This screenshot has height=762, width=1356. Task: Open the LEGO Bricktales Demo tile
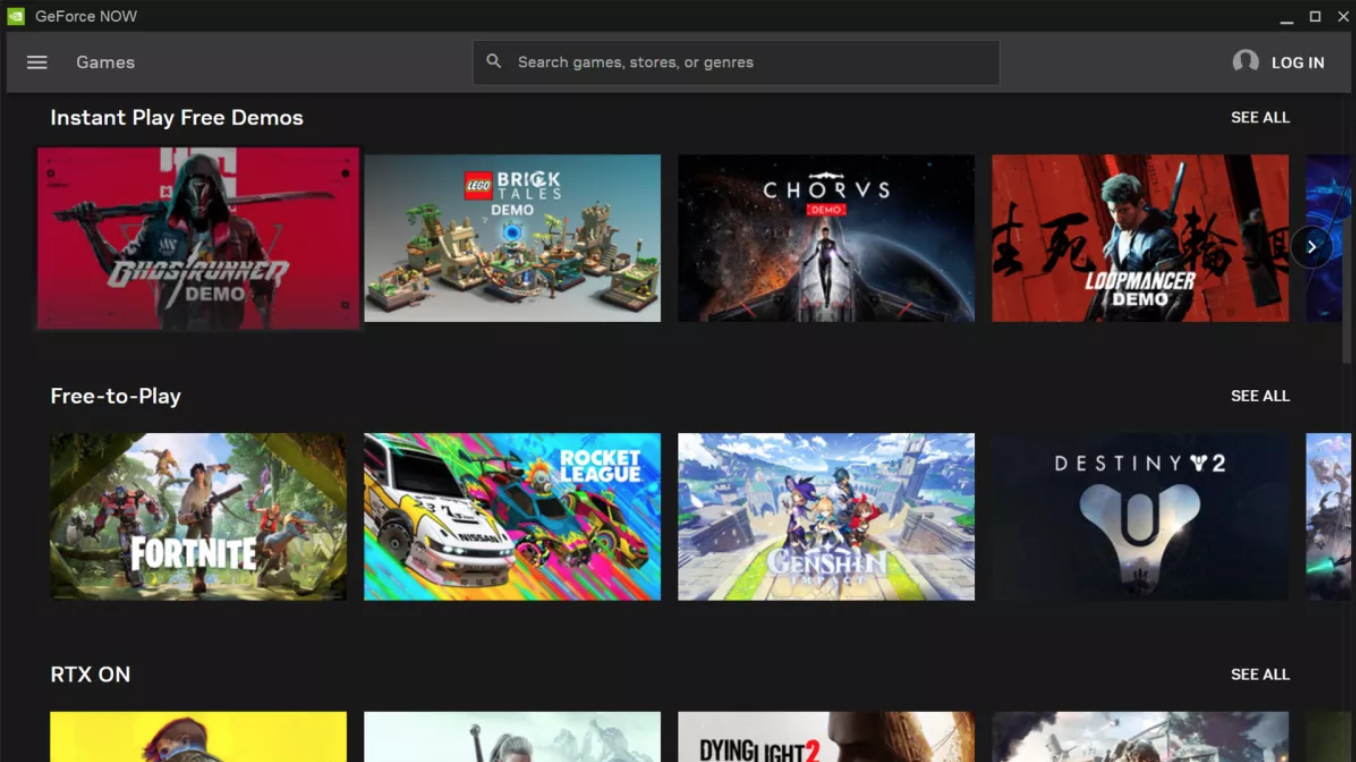512,238
